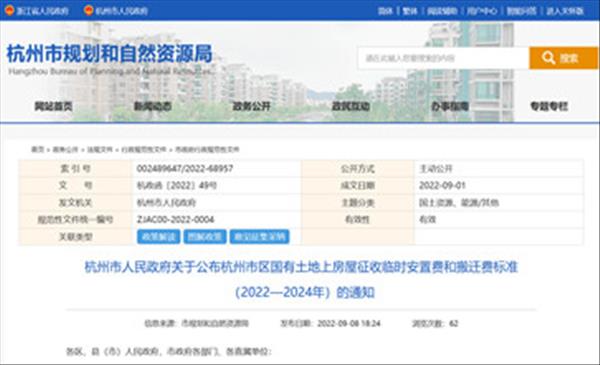The height and width of the screenshot is (365, 600).
Task: Select validity value 有效
Action: 427,220
